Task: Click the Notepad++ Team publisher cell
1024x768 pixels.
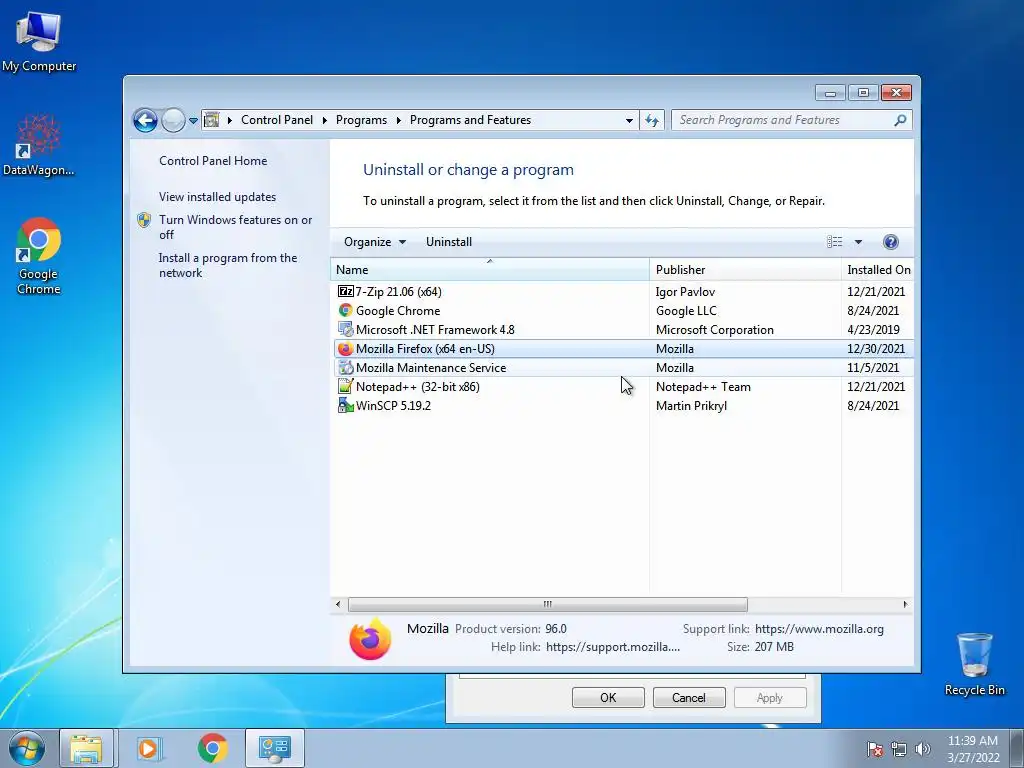Action: (703, 386)
